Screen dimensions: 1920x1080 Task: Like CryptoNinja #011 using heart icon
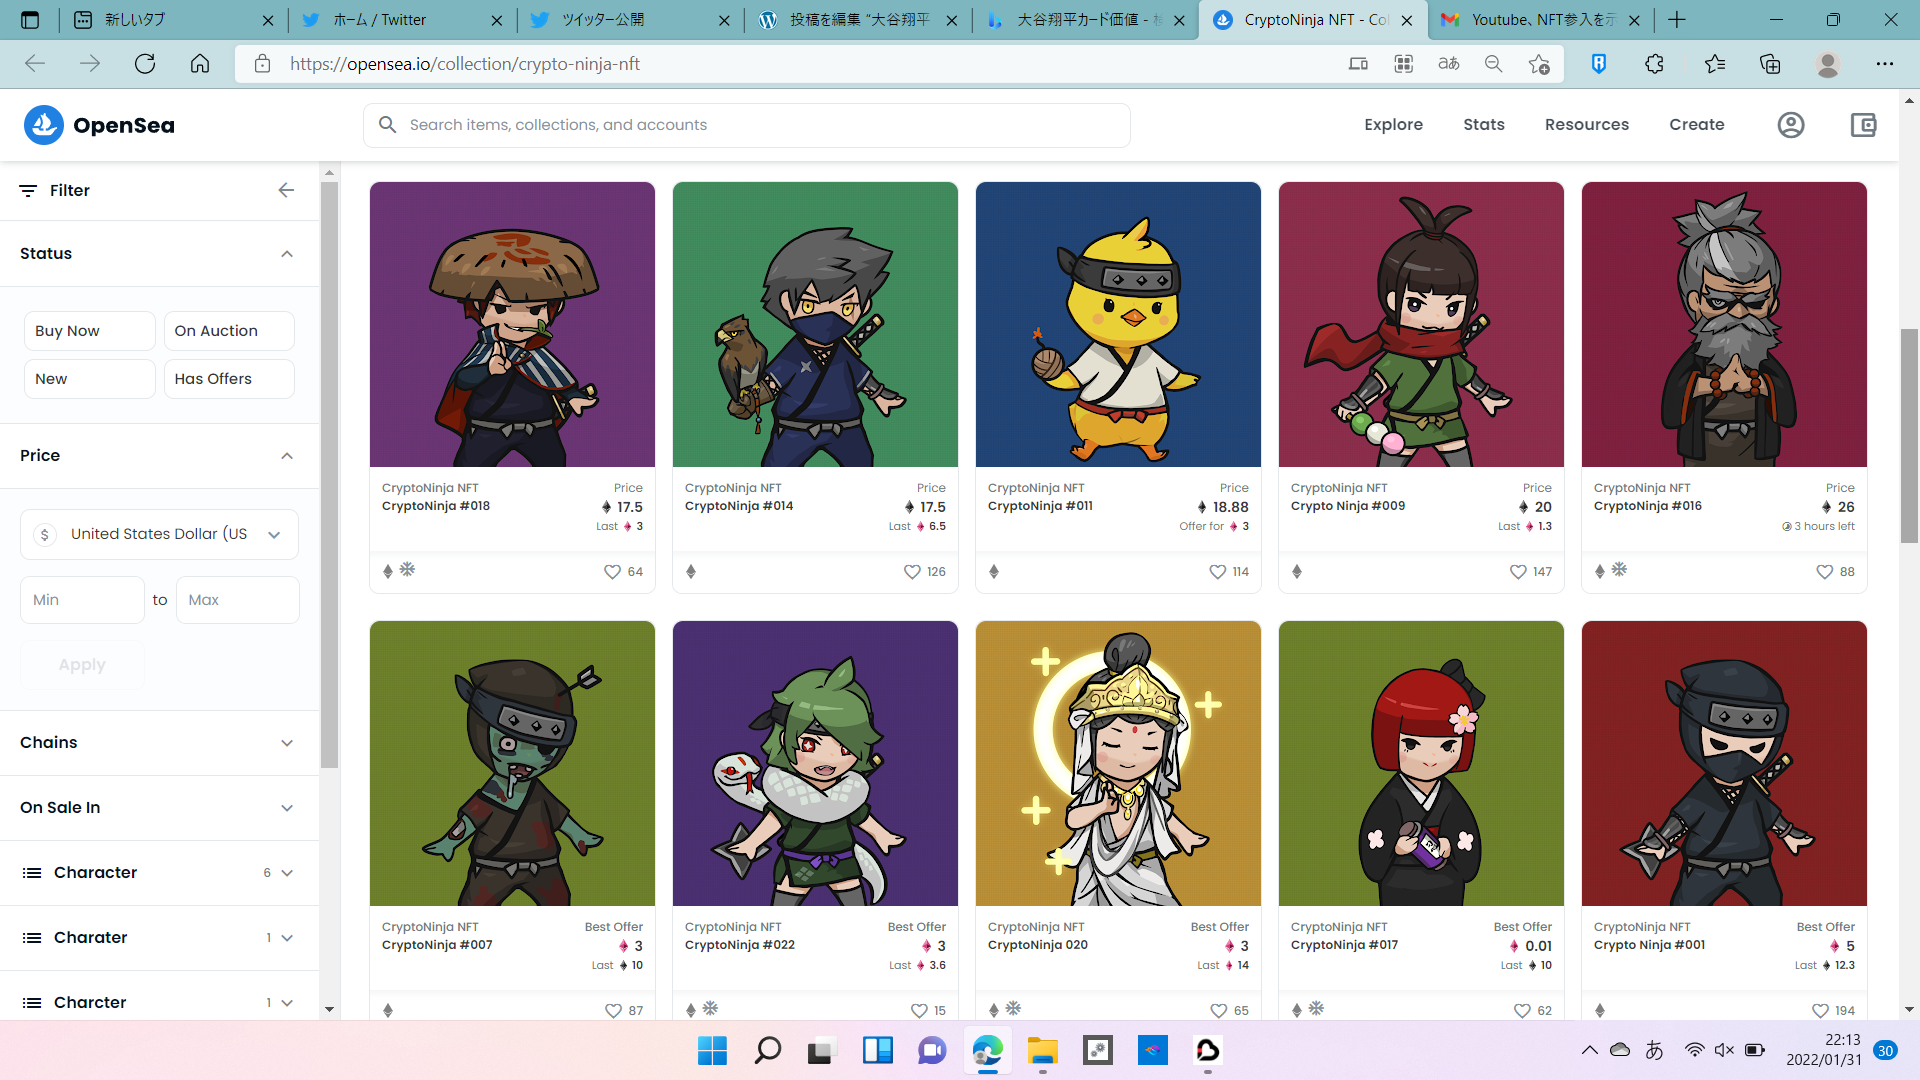pos(1217,572)
